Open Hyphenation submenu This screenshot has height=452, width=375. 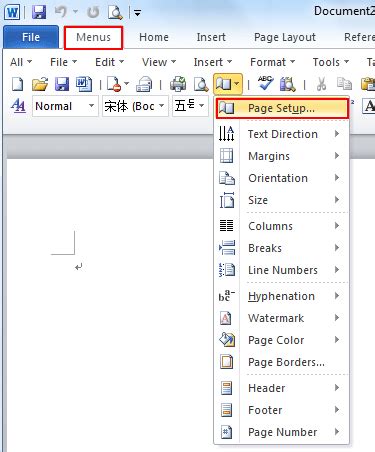[281, 296]
